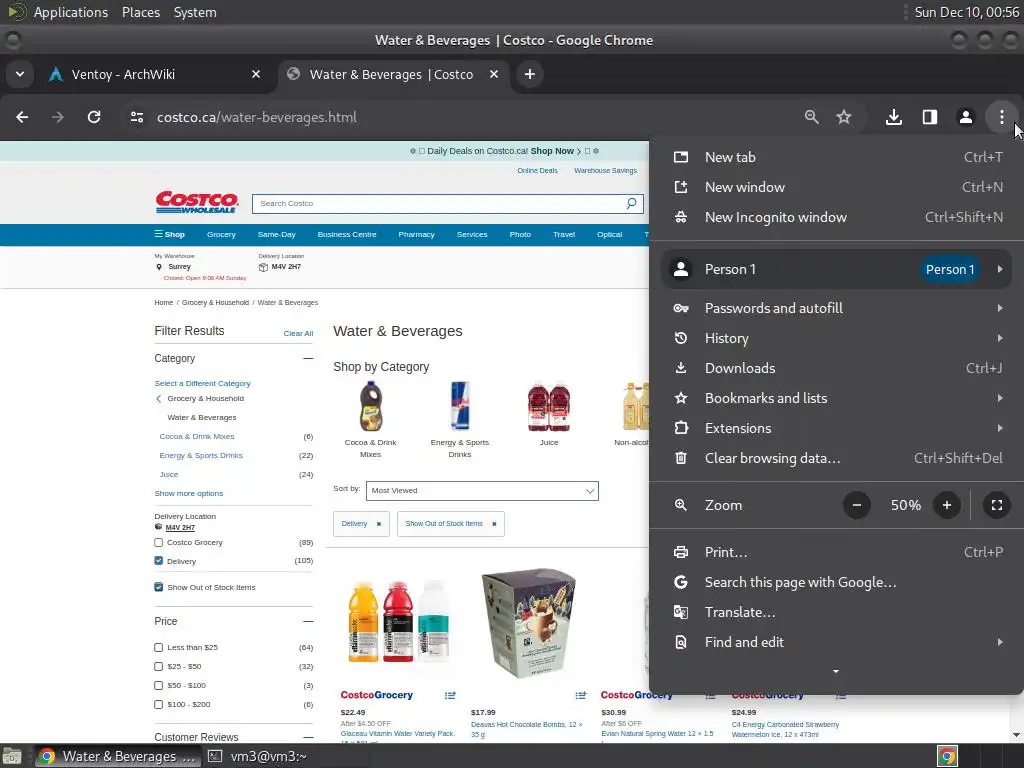Click into the Search Costco field

[x=438, y=204]
